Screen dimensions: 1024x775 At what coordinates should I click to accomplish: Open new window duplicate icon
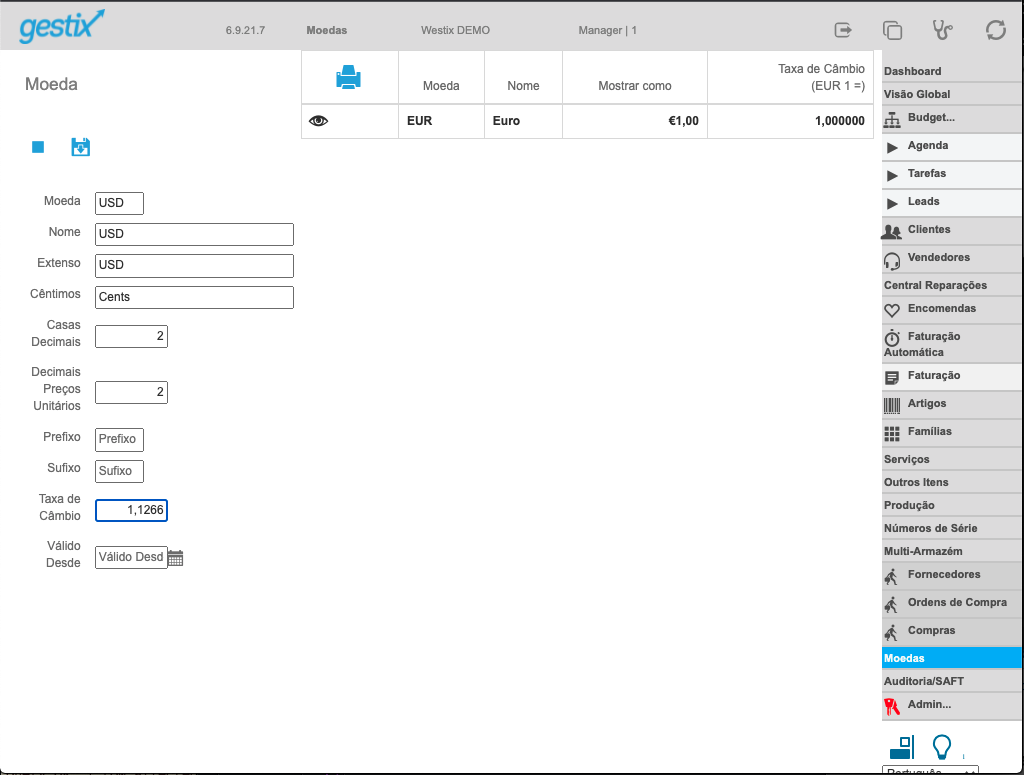pos(892,30)
